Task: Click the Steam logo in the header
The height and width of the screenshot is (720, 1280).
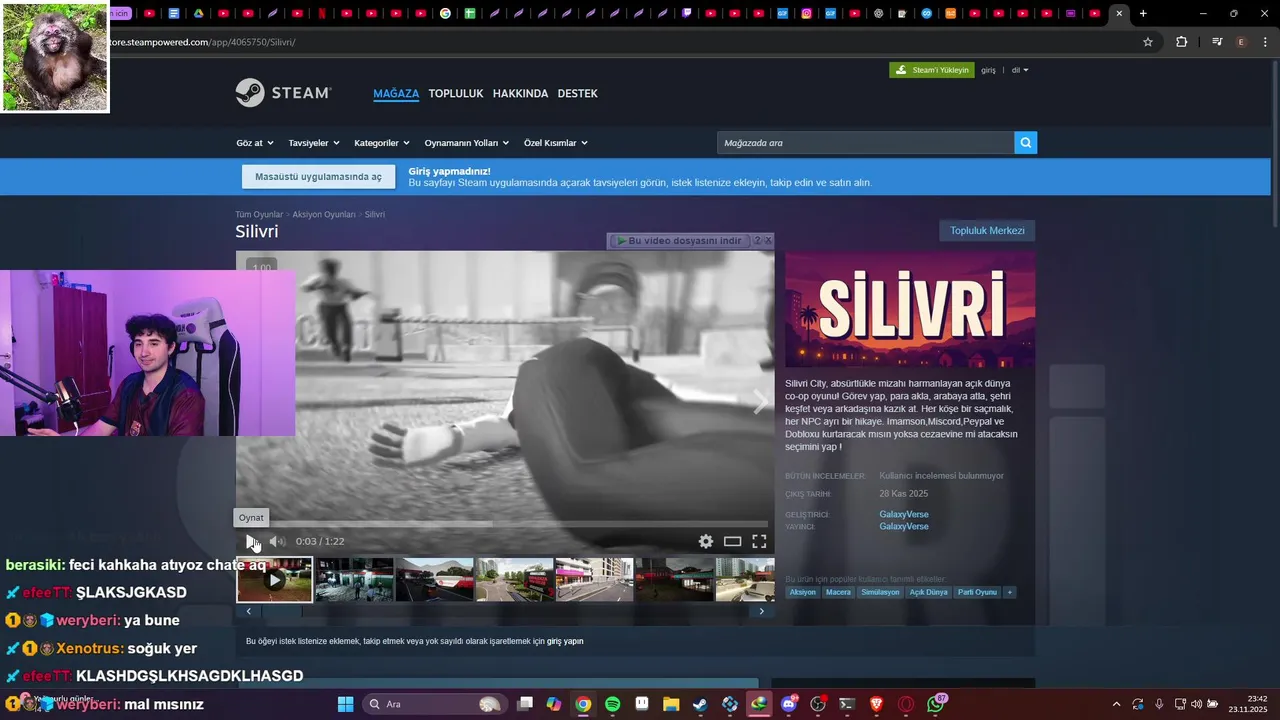Action: click(x=283, y=93)
